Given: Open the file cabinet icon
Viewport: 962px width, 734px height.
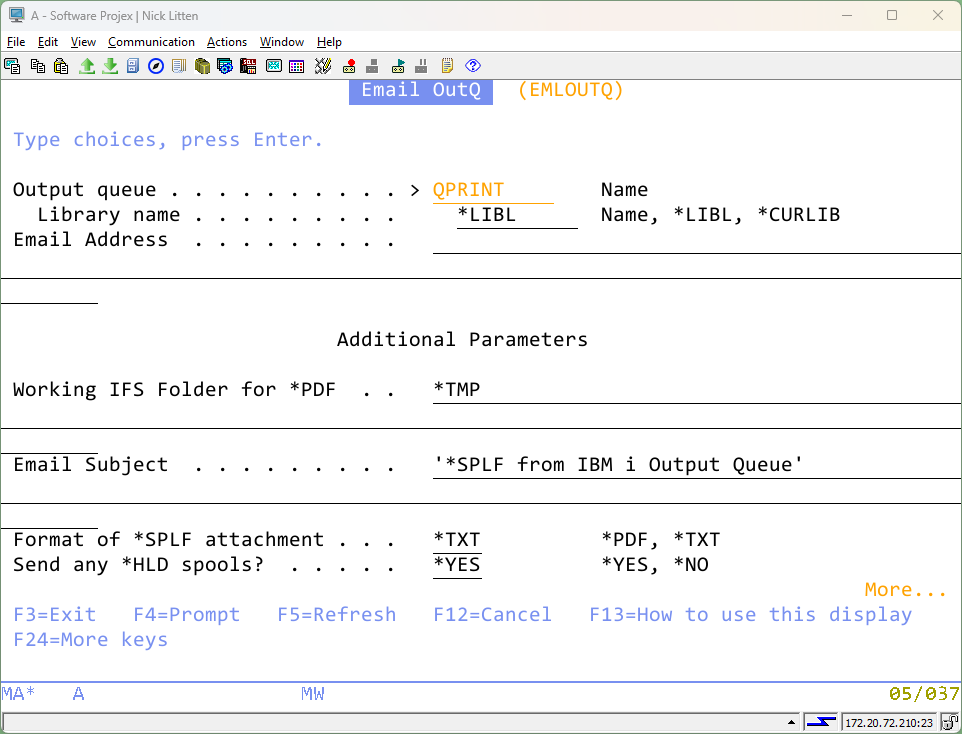Looking at the screenshot, I should [x=133, y=66].
